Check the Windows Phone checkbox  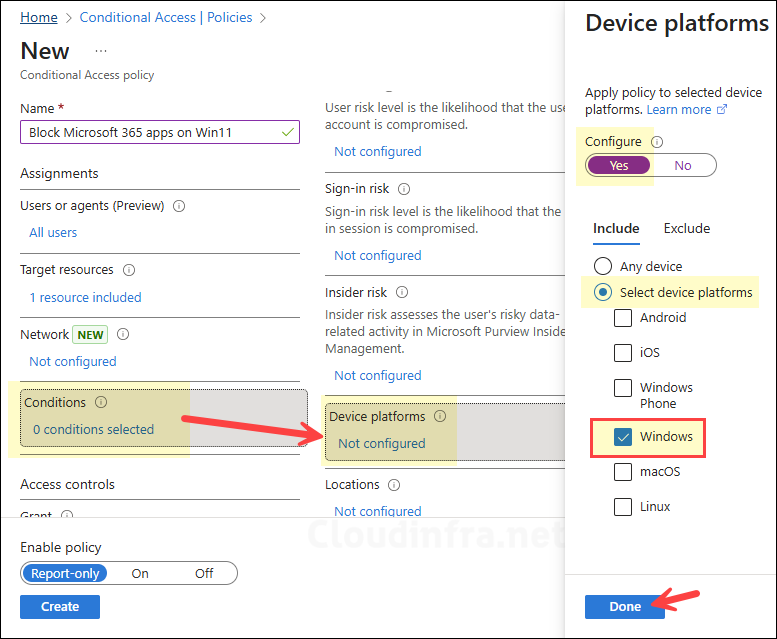[x=623, y=388]
